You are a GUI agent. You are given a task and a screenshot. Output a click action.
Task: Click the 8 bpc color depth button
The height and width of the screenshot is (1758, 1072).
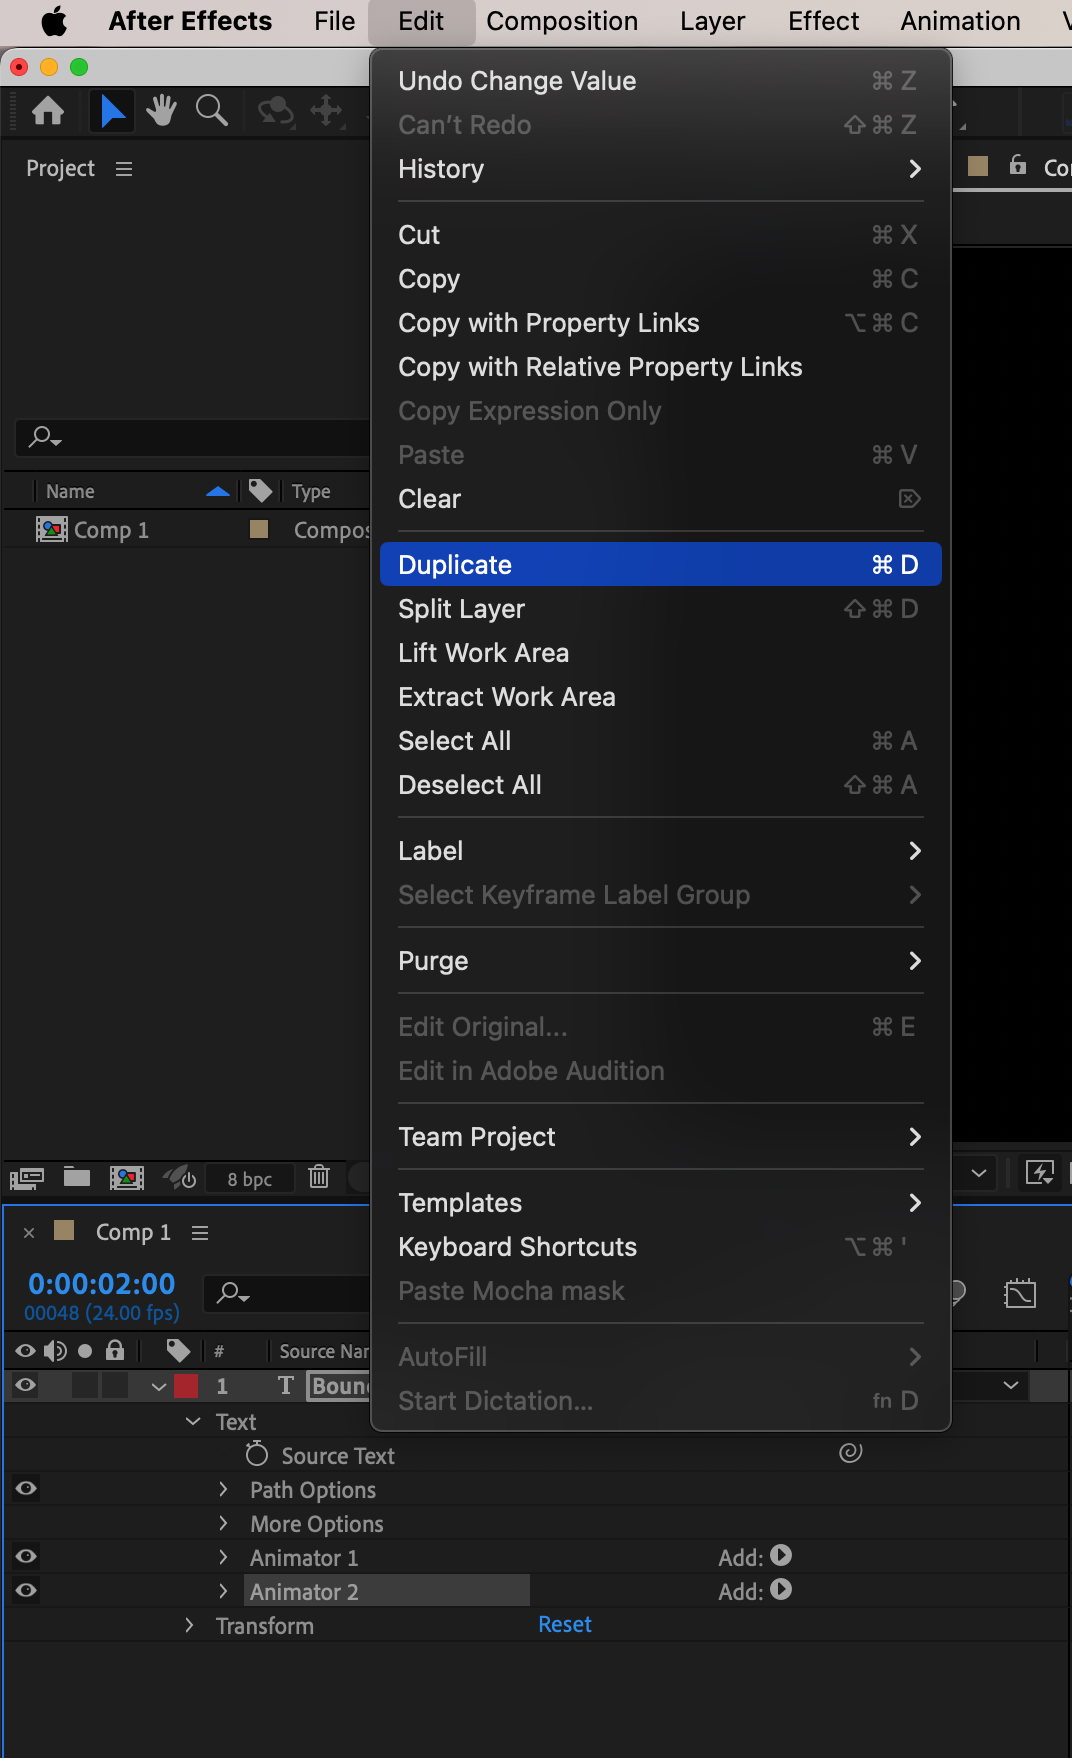click(x=250, y=1179)
